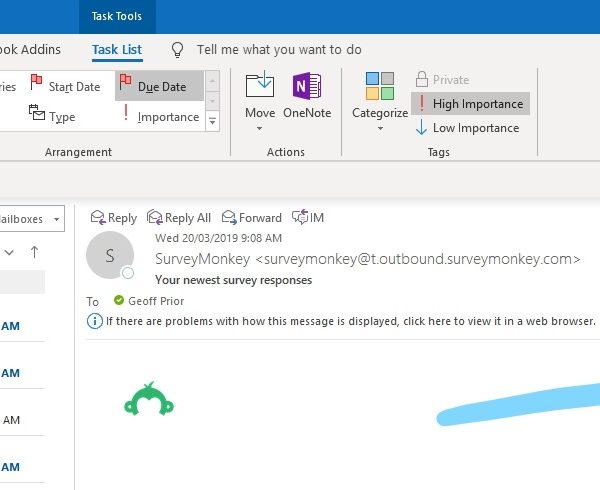Open the Move dropdown arrow
Viewport: 600px width, 490px height.
(x=259, y=128)
